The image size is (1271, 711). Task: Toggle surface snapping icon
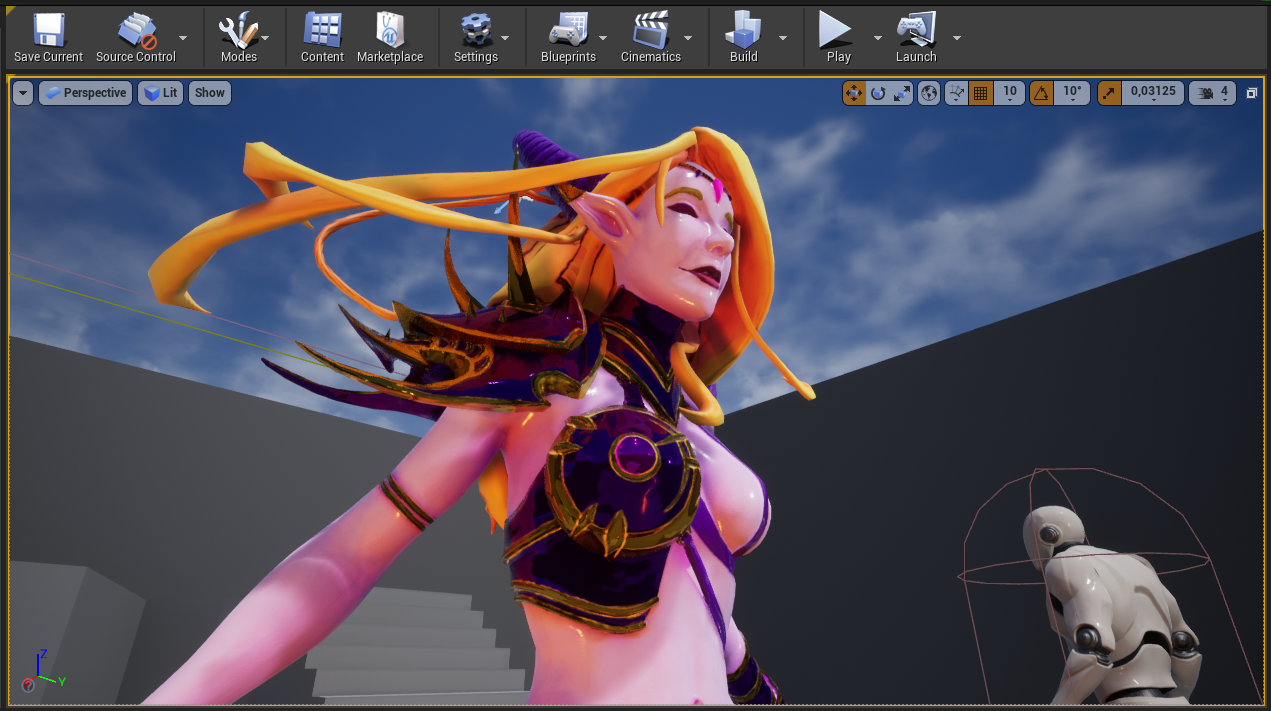click(x=957, y=93)
